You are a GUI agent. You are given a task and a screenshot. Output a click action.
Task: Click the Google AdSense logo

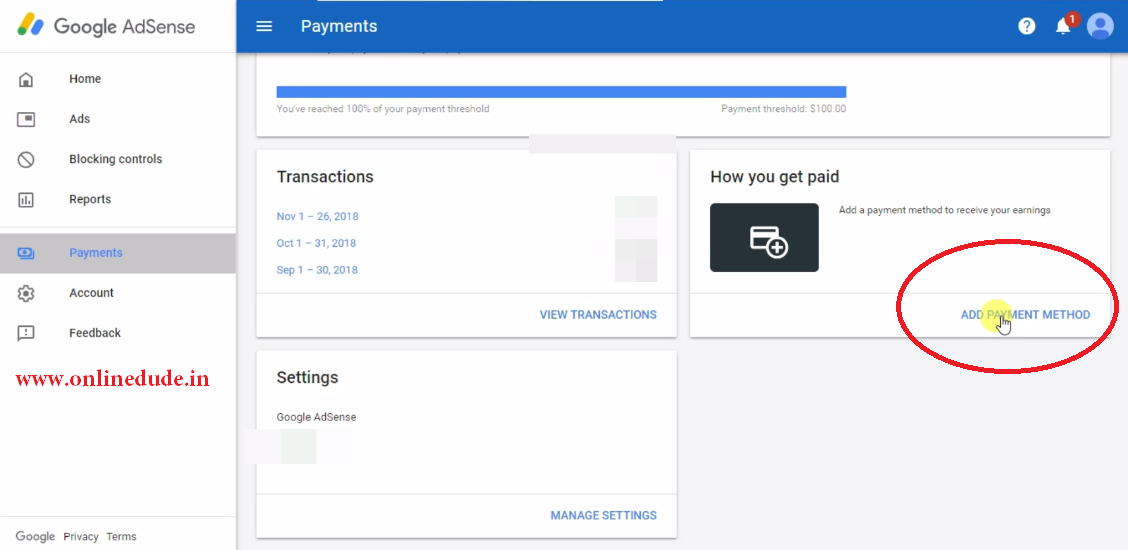point(106,27)
